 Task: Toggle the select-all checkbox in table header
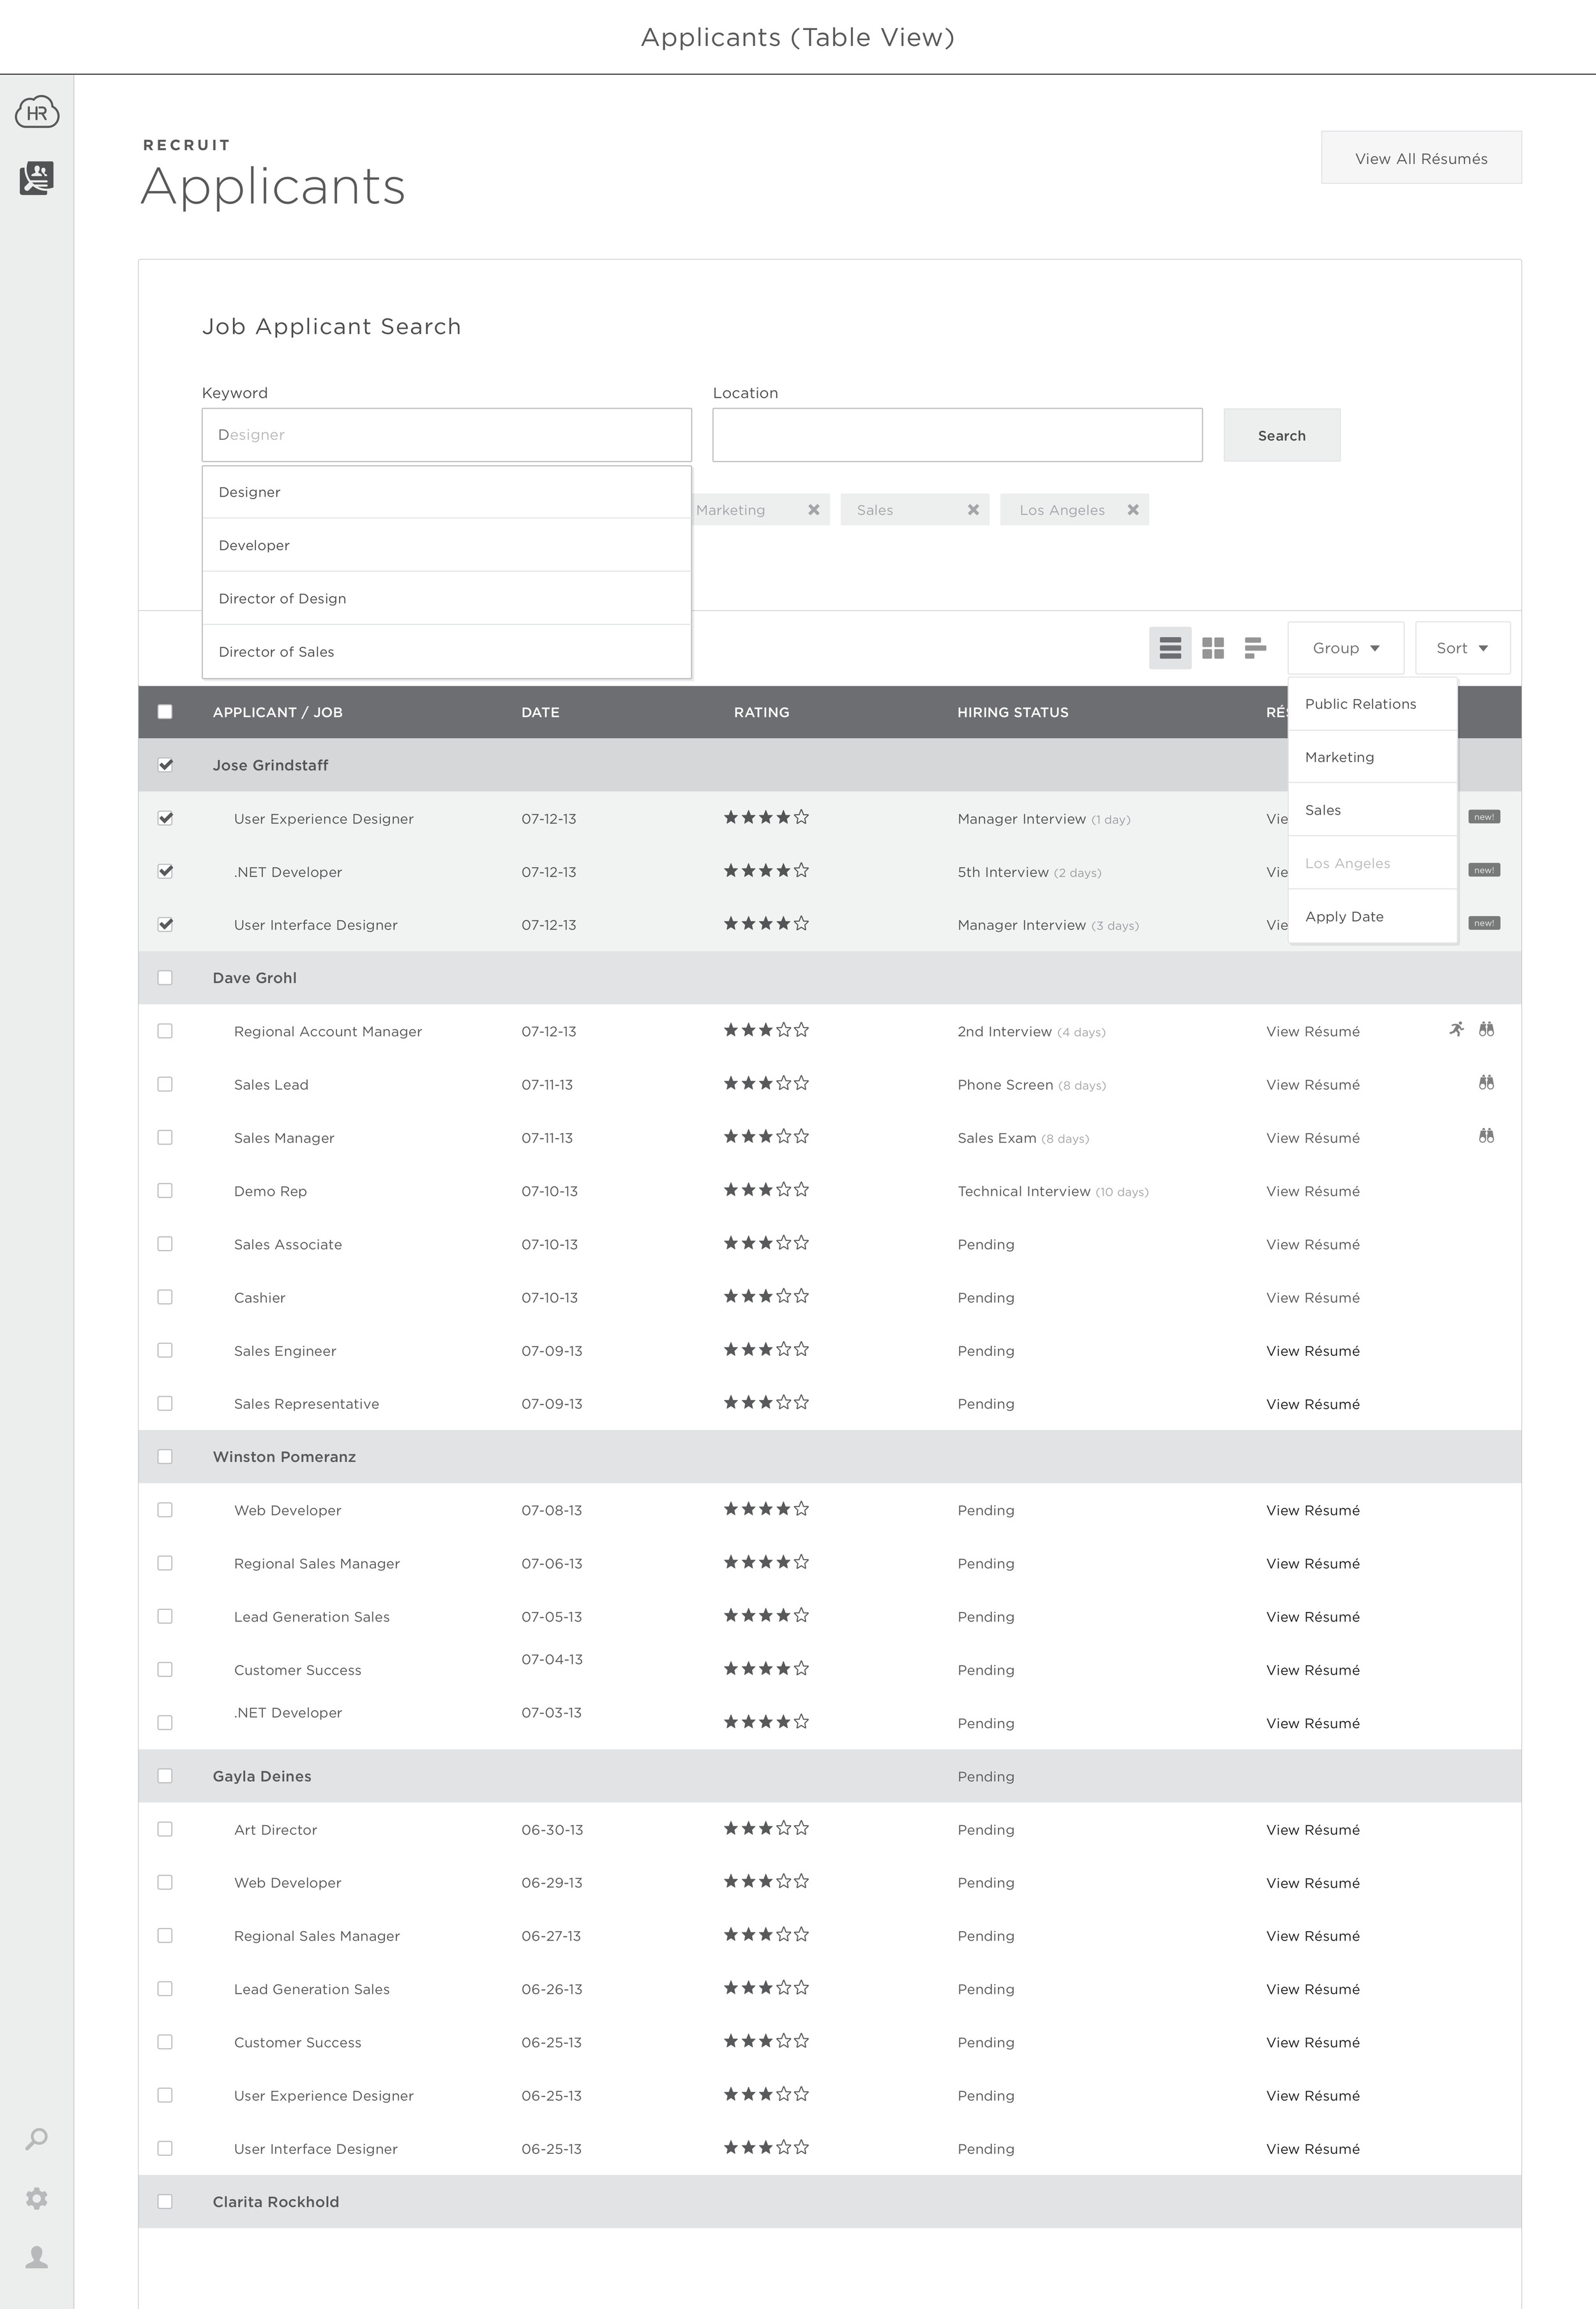165,712
